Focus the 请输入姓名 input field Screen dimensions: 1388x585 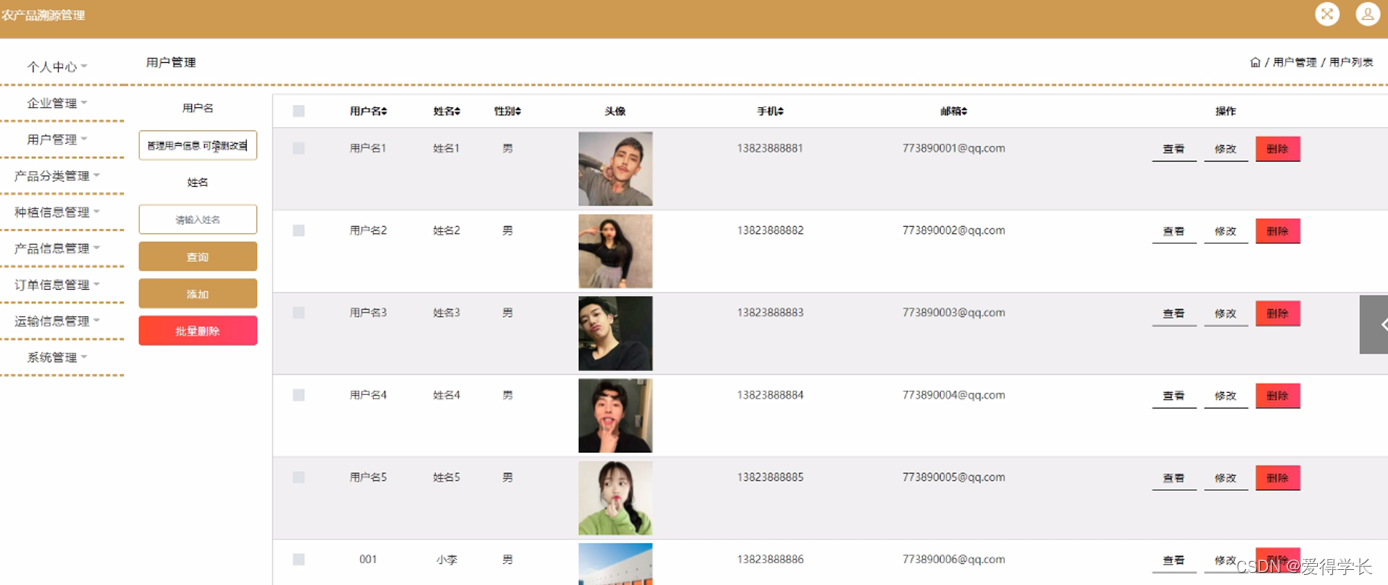pyautogui.click(x=198, y=219)
